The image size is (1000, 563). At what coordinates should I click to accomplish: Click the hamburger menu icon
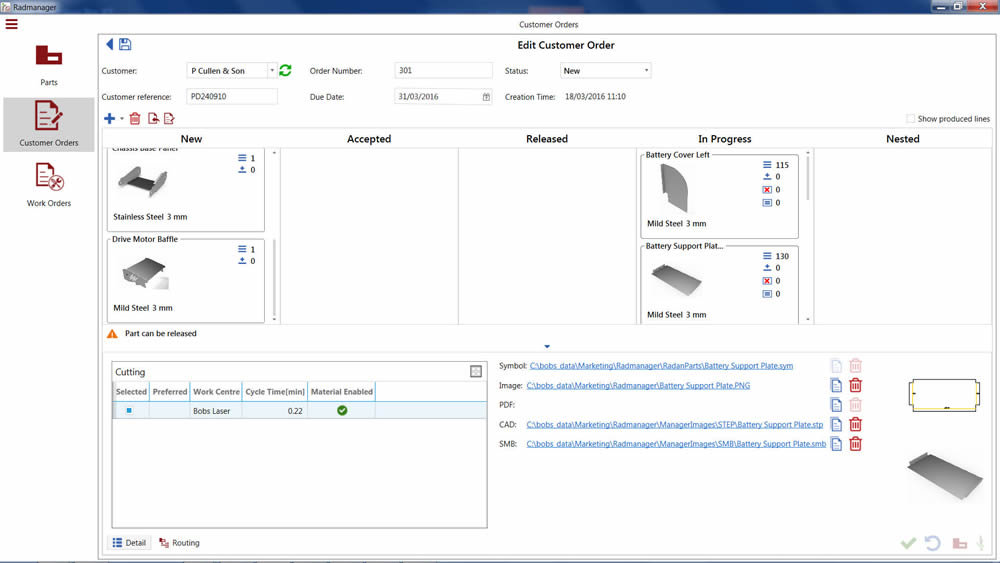coord(12,24)
